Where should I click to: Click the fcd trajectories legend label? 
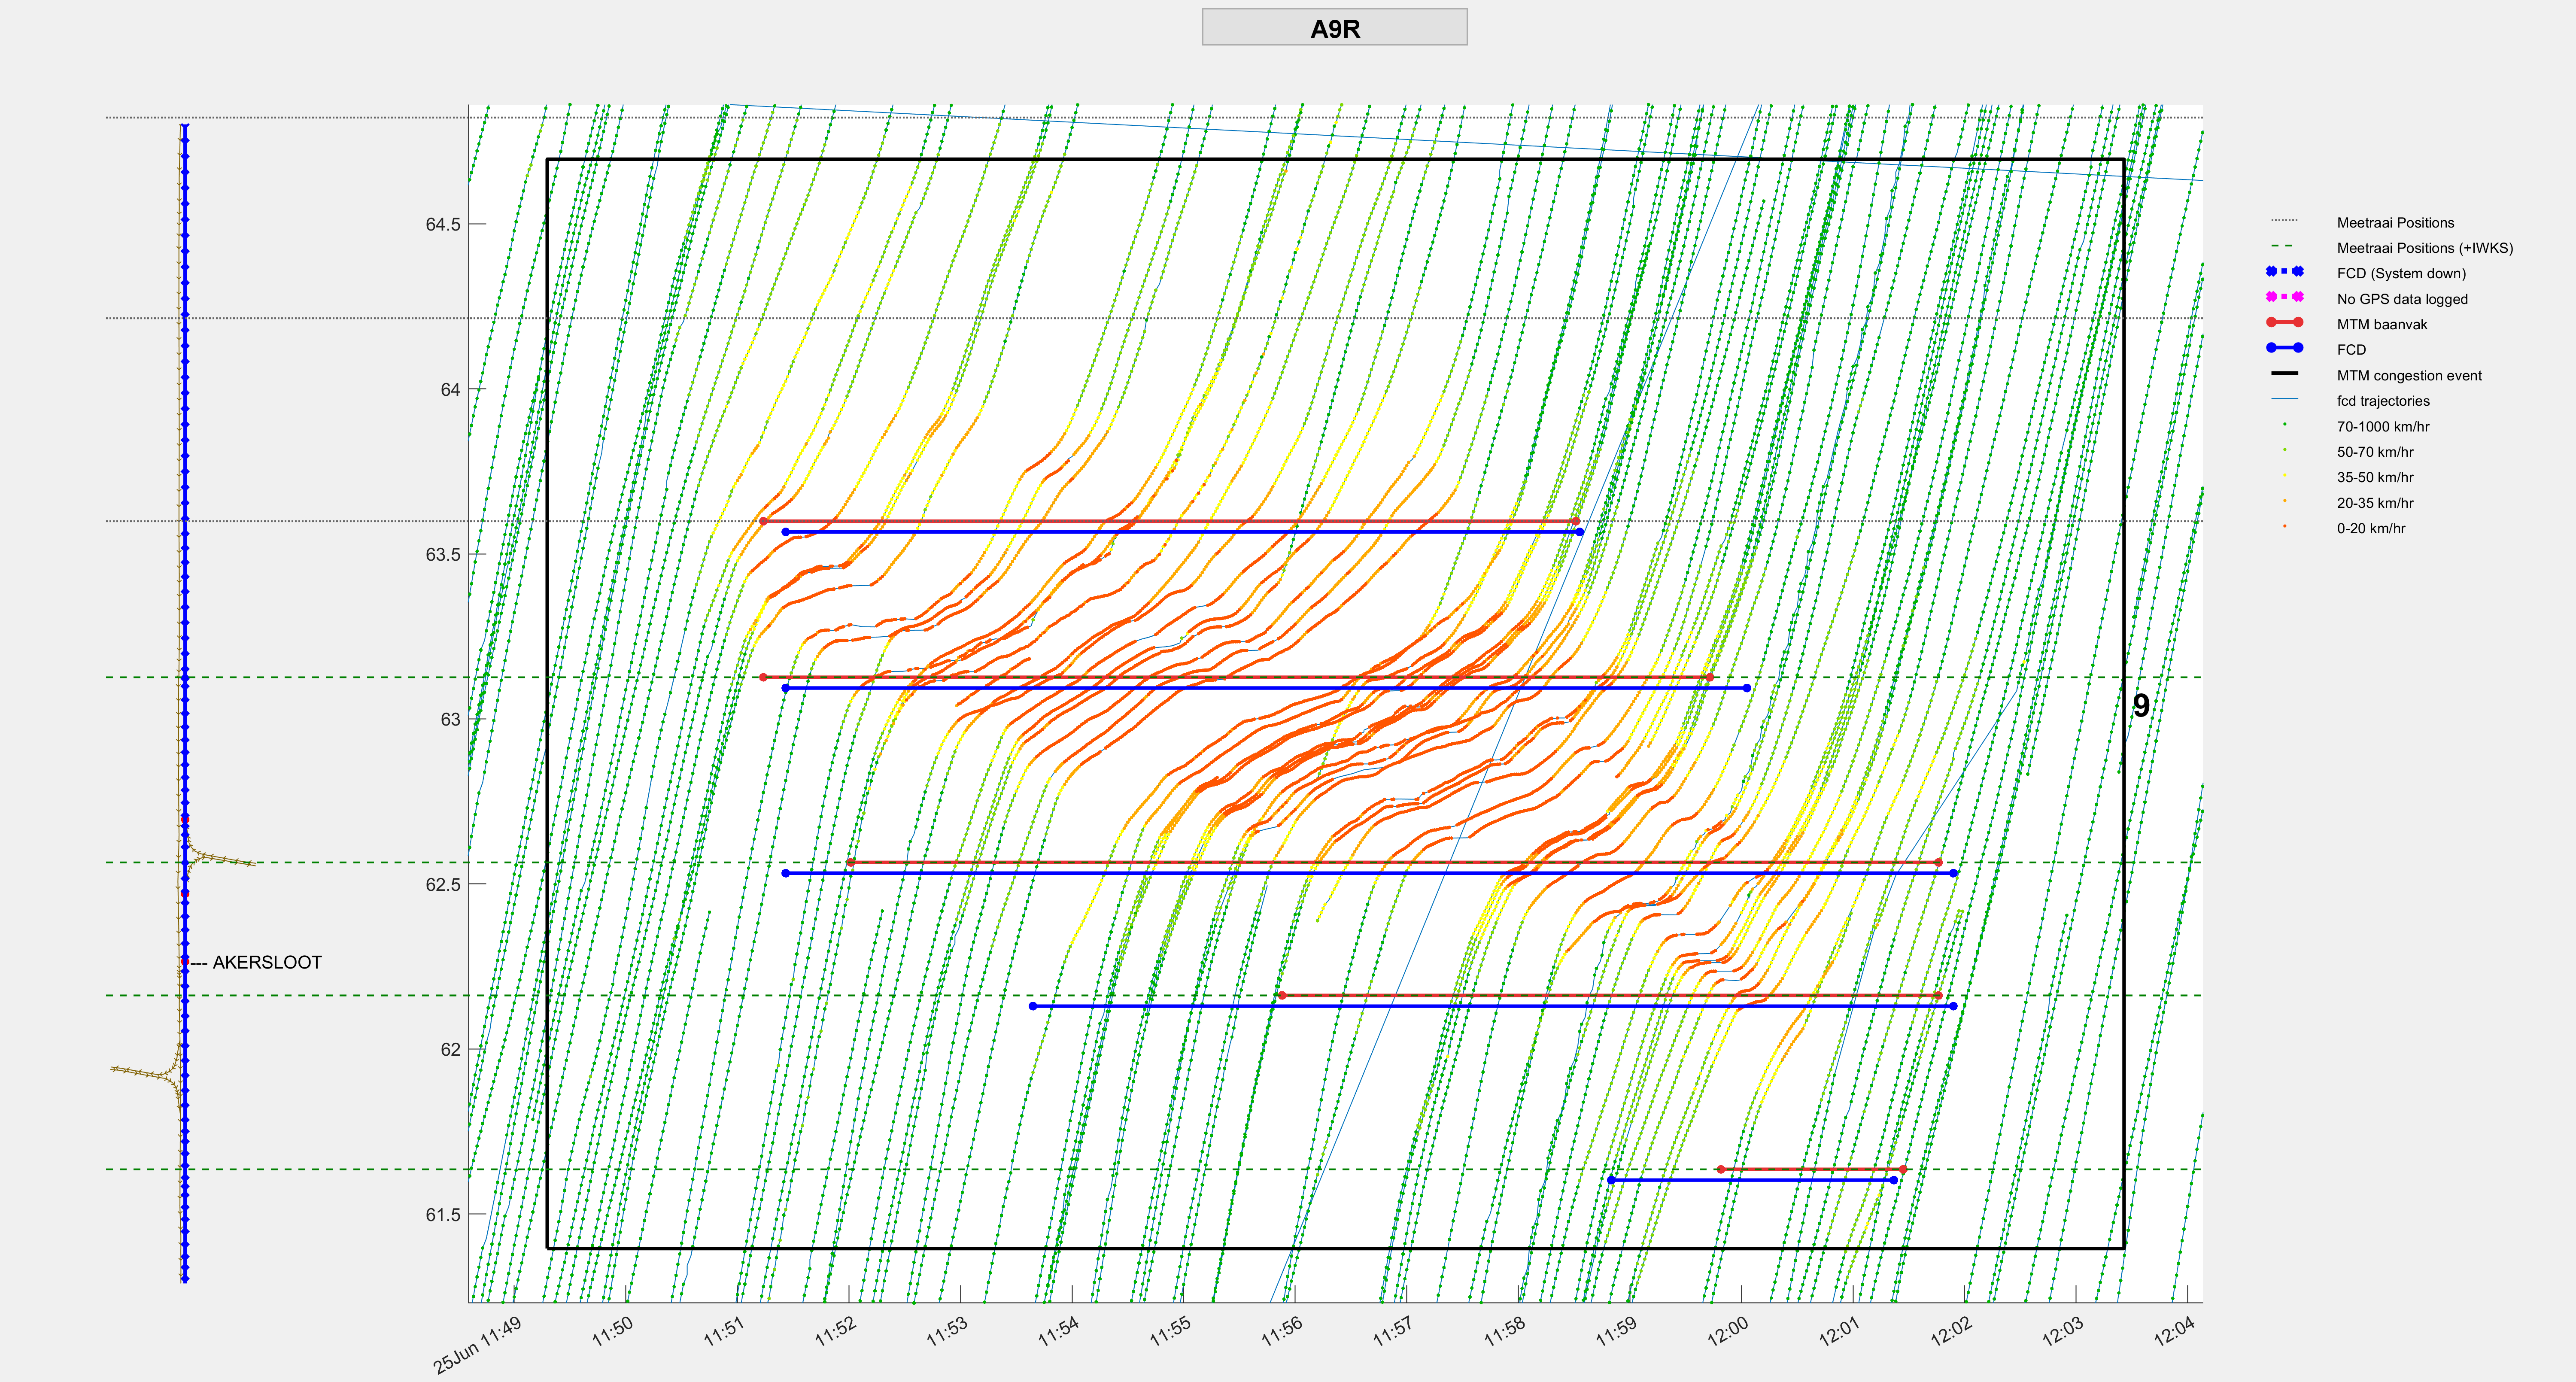click(x=2383, y=401)
